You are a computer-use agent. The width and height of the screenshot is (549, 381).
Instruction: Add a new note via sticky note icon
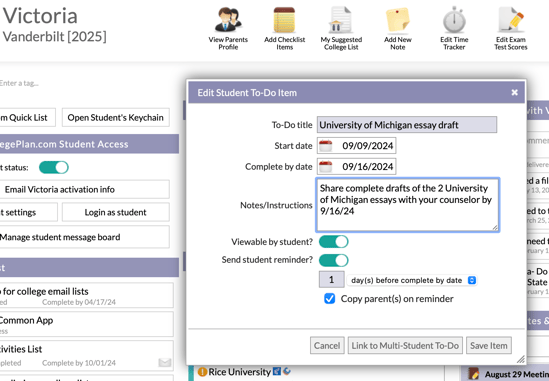pyautogui.click(x=397, y=20)
